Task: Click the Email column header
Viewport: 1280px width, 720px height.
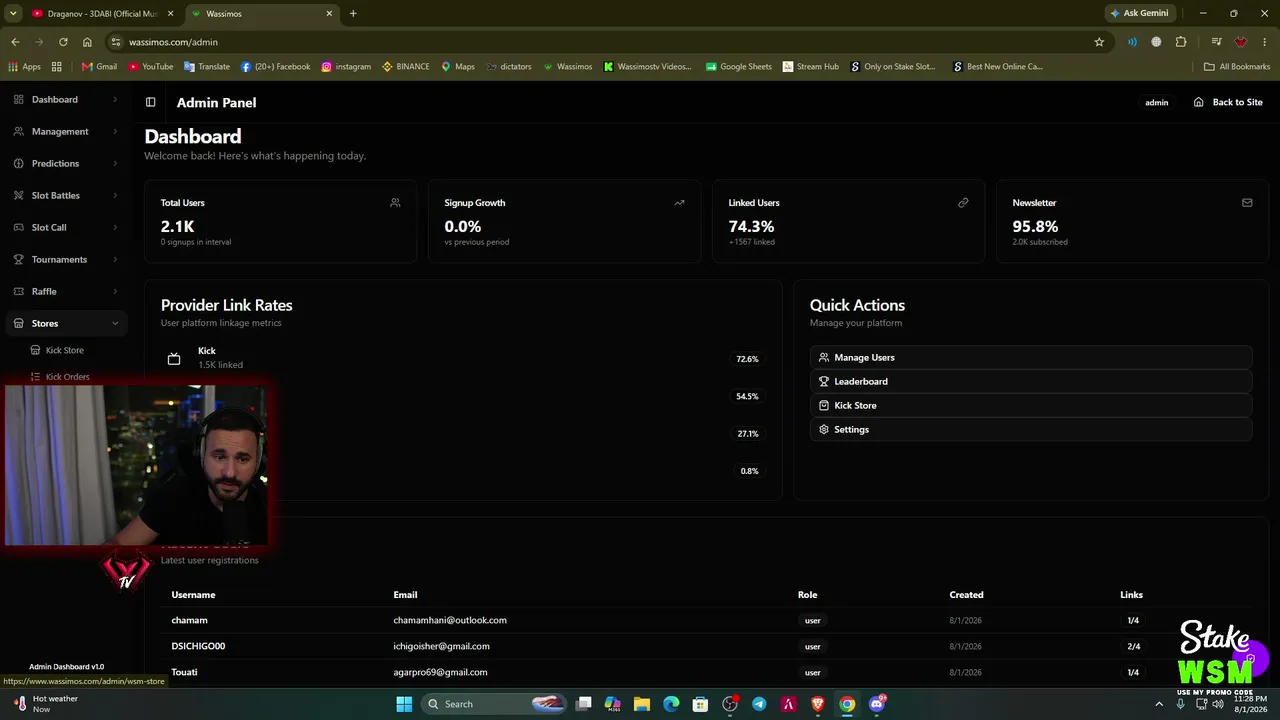Action: (x=405, y=595)
